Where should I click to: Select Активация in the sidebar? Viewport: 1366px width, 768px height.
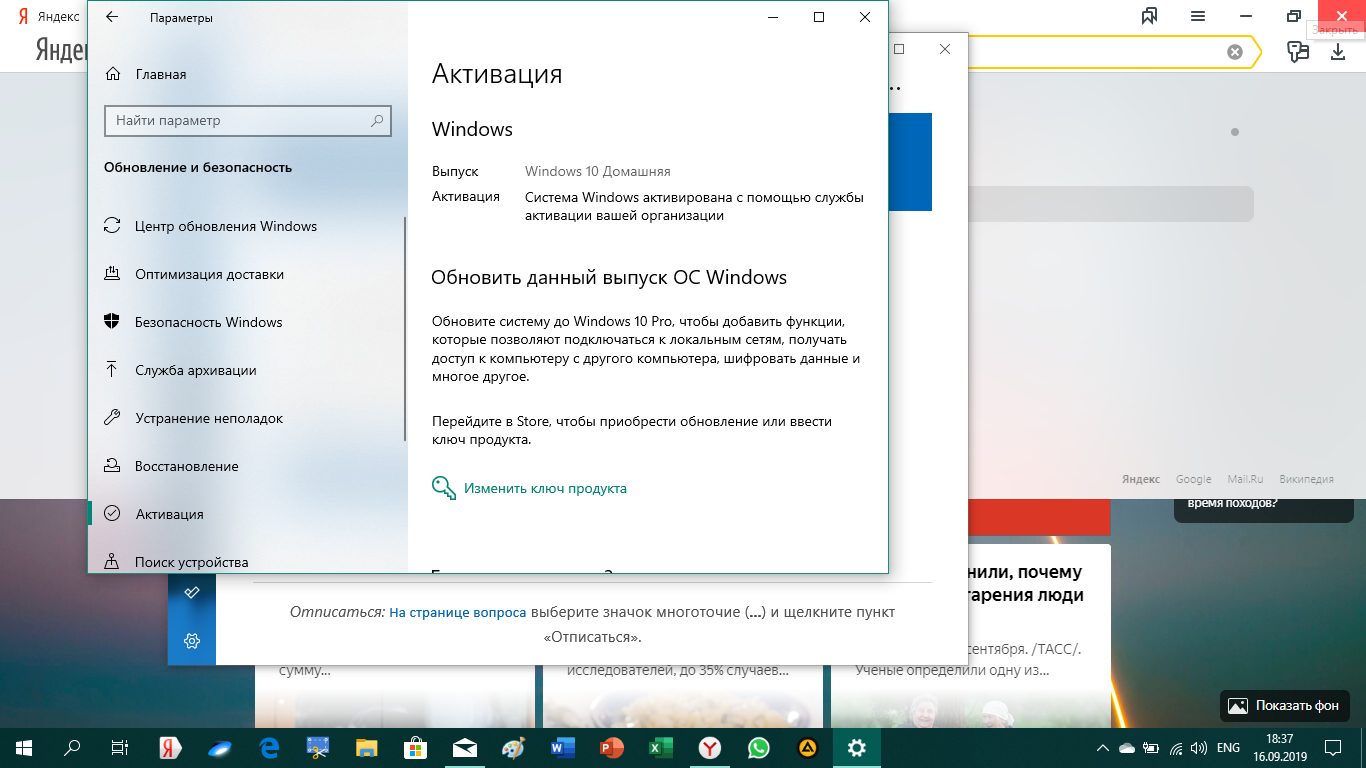pyautogui.click(x=247, y=514)
